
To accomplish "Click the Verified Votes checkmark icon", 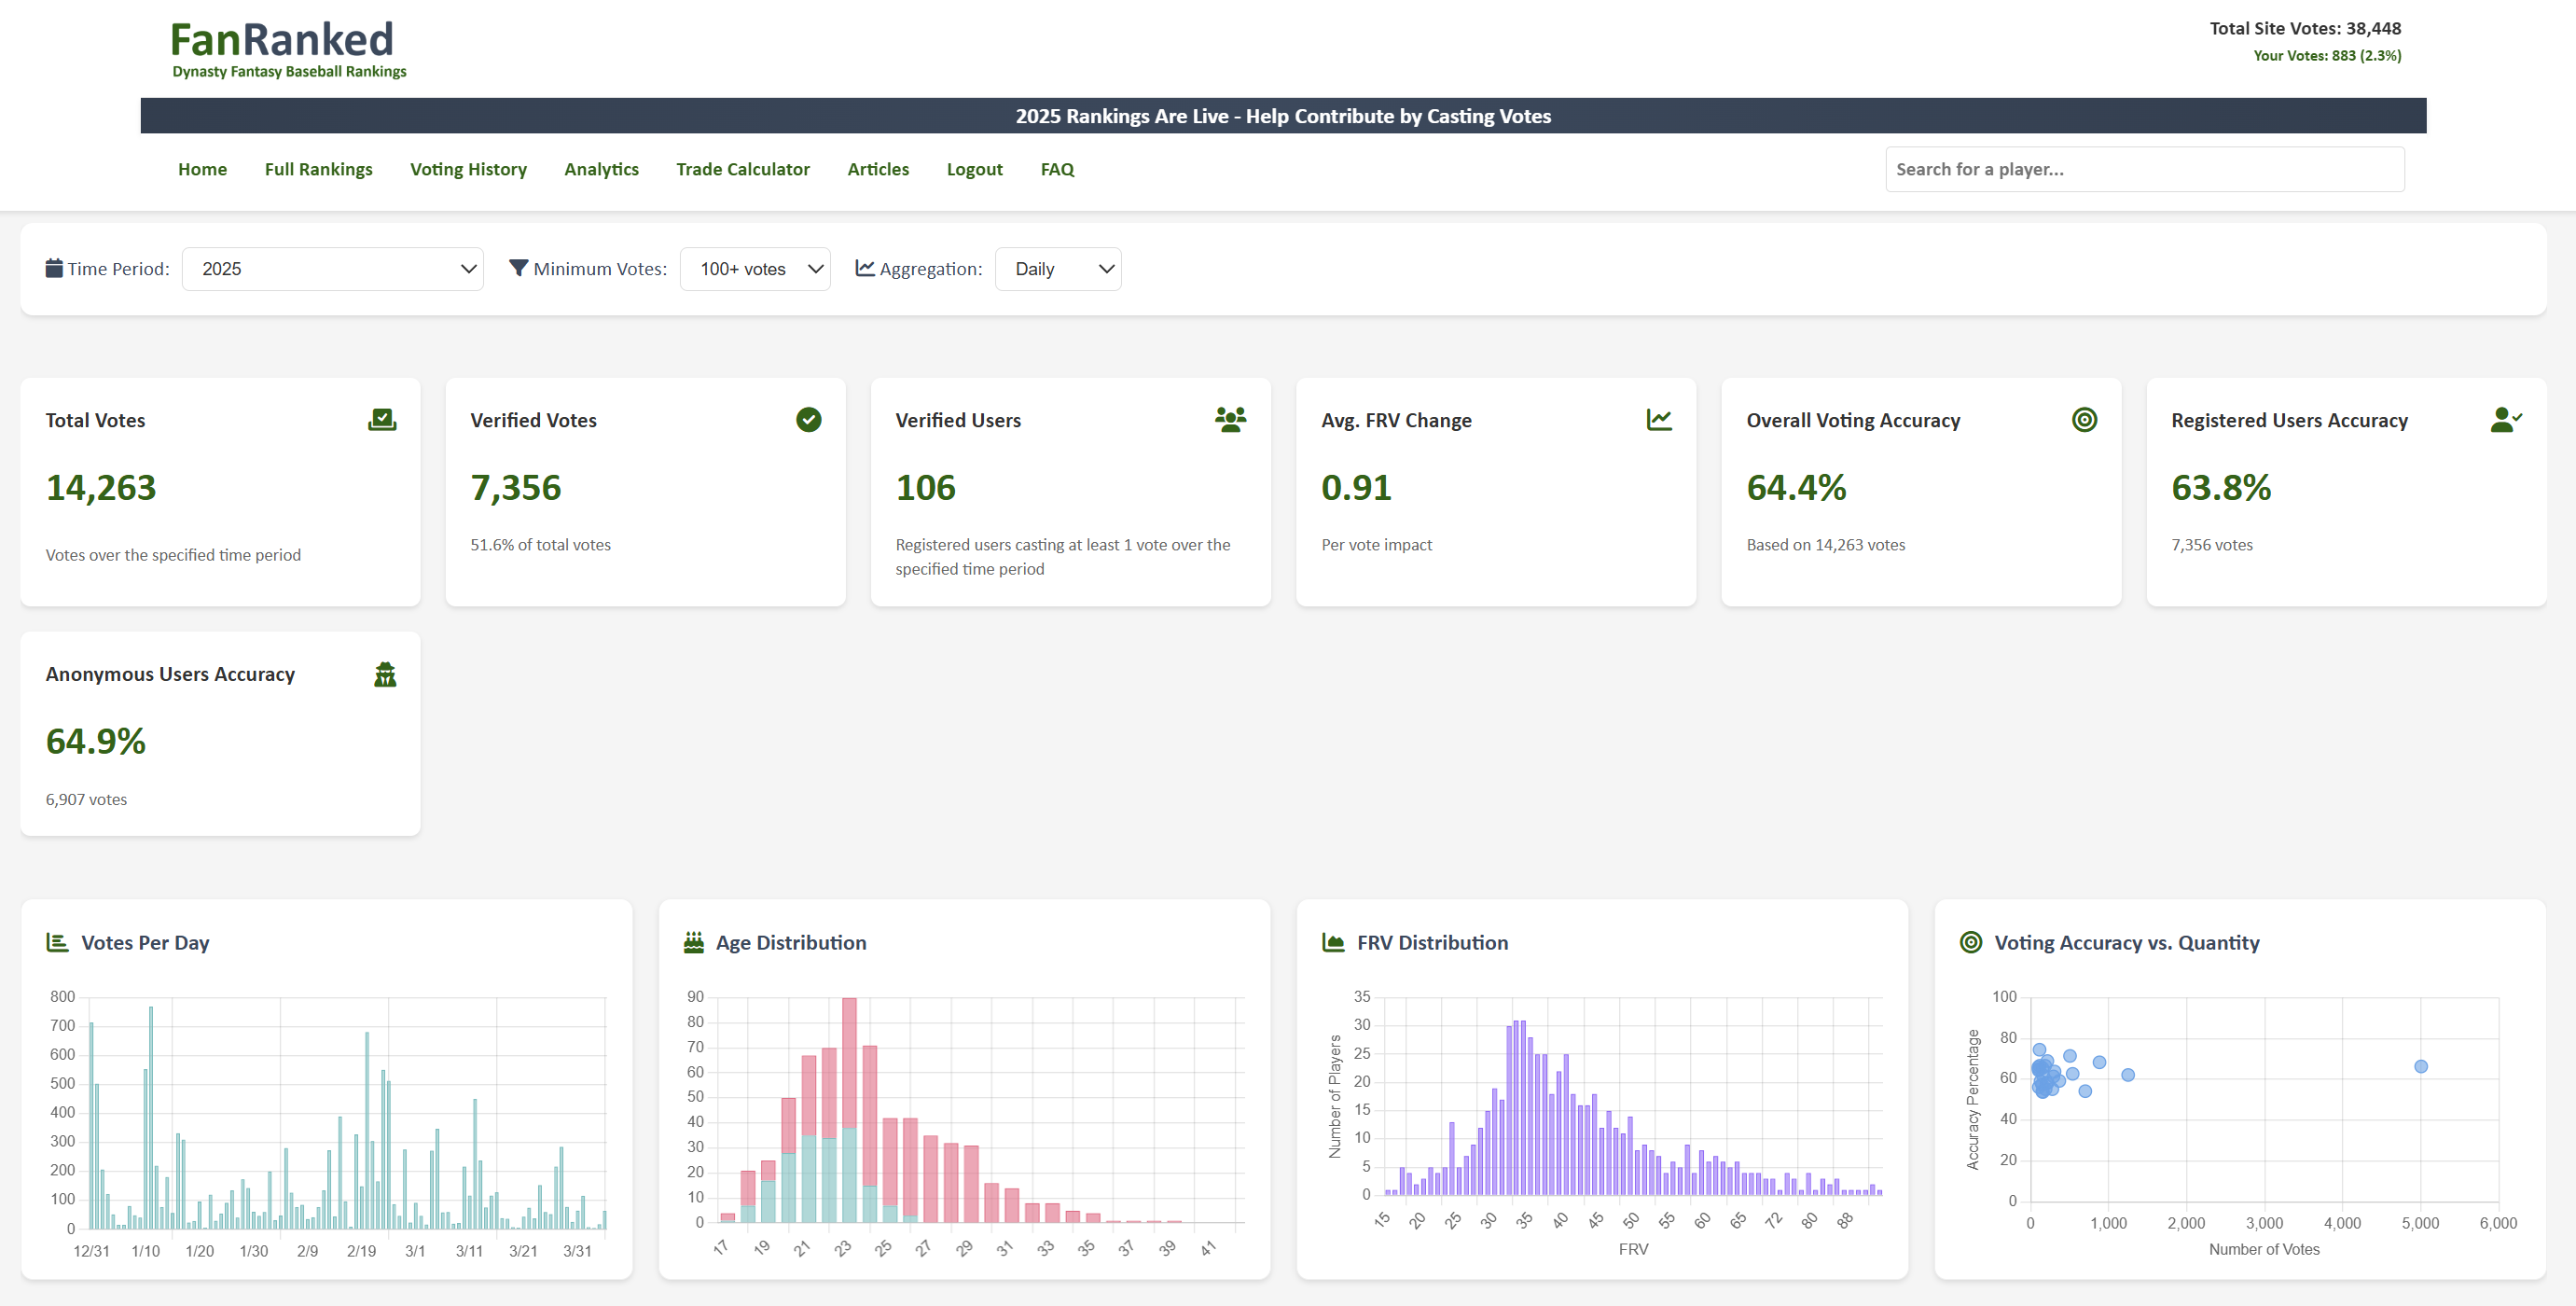I will [x=808, y=420].
